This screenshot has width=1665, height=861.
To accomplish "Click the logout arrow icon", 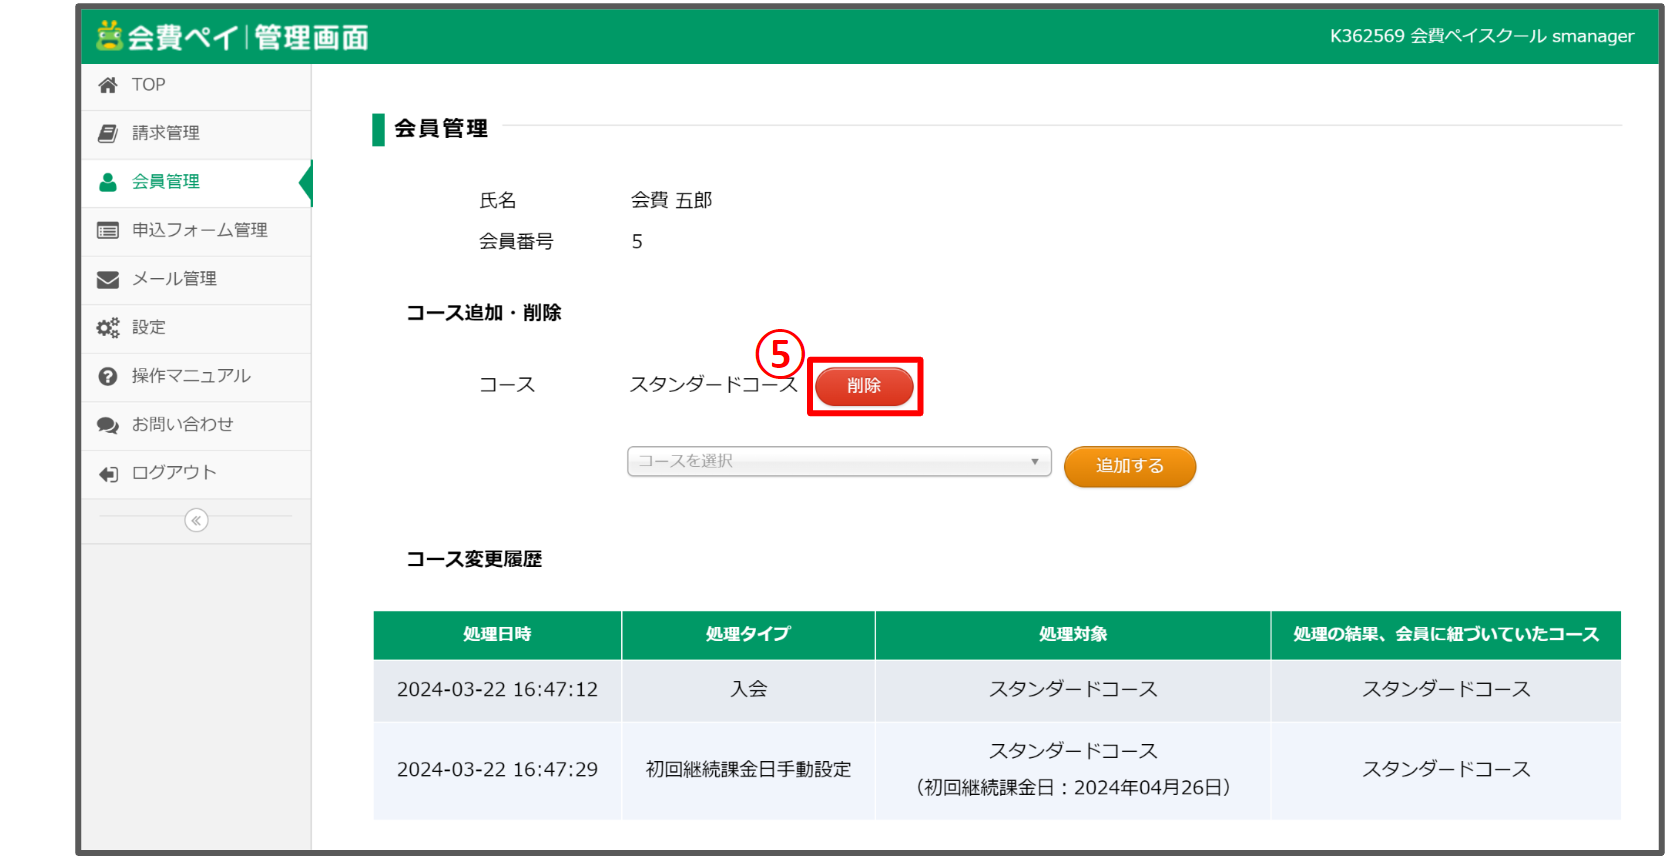I will pos(108,474).
